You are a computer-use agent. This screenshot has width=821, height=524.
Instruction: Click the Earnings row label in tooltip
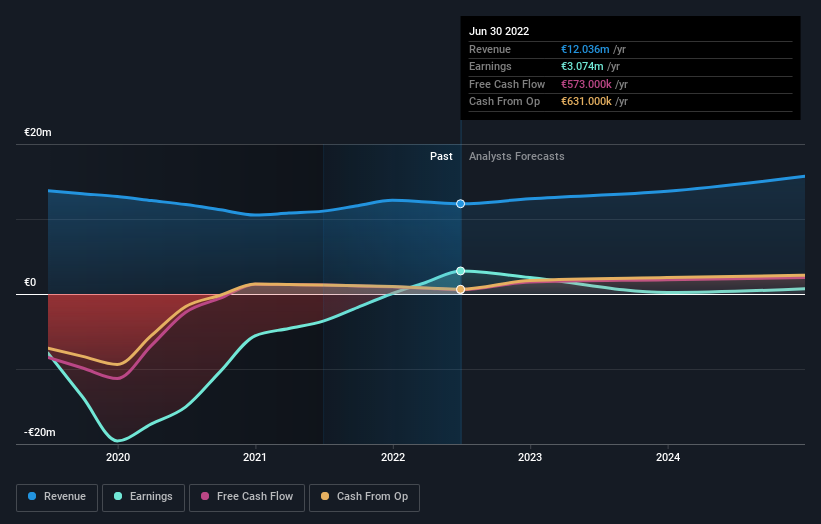[490, 66]
